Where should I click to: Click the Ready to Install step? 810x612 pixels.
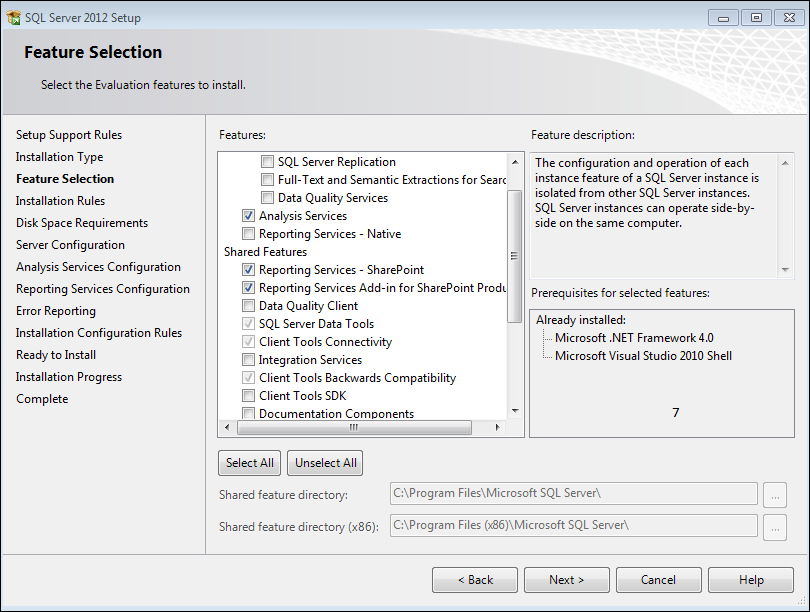pyautogui.click(x=56, y=355)
